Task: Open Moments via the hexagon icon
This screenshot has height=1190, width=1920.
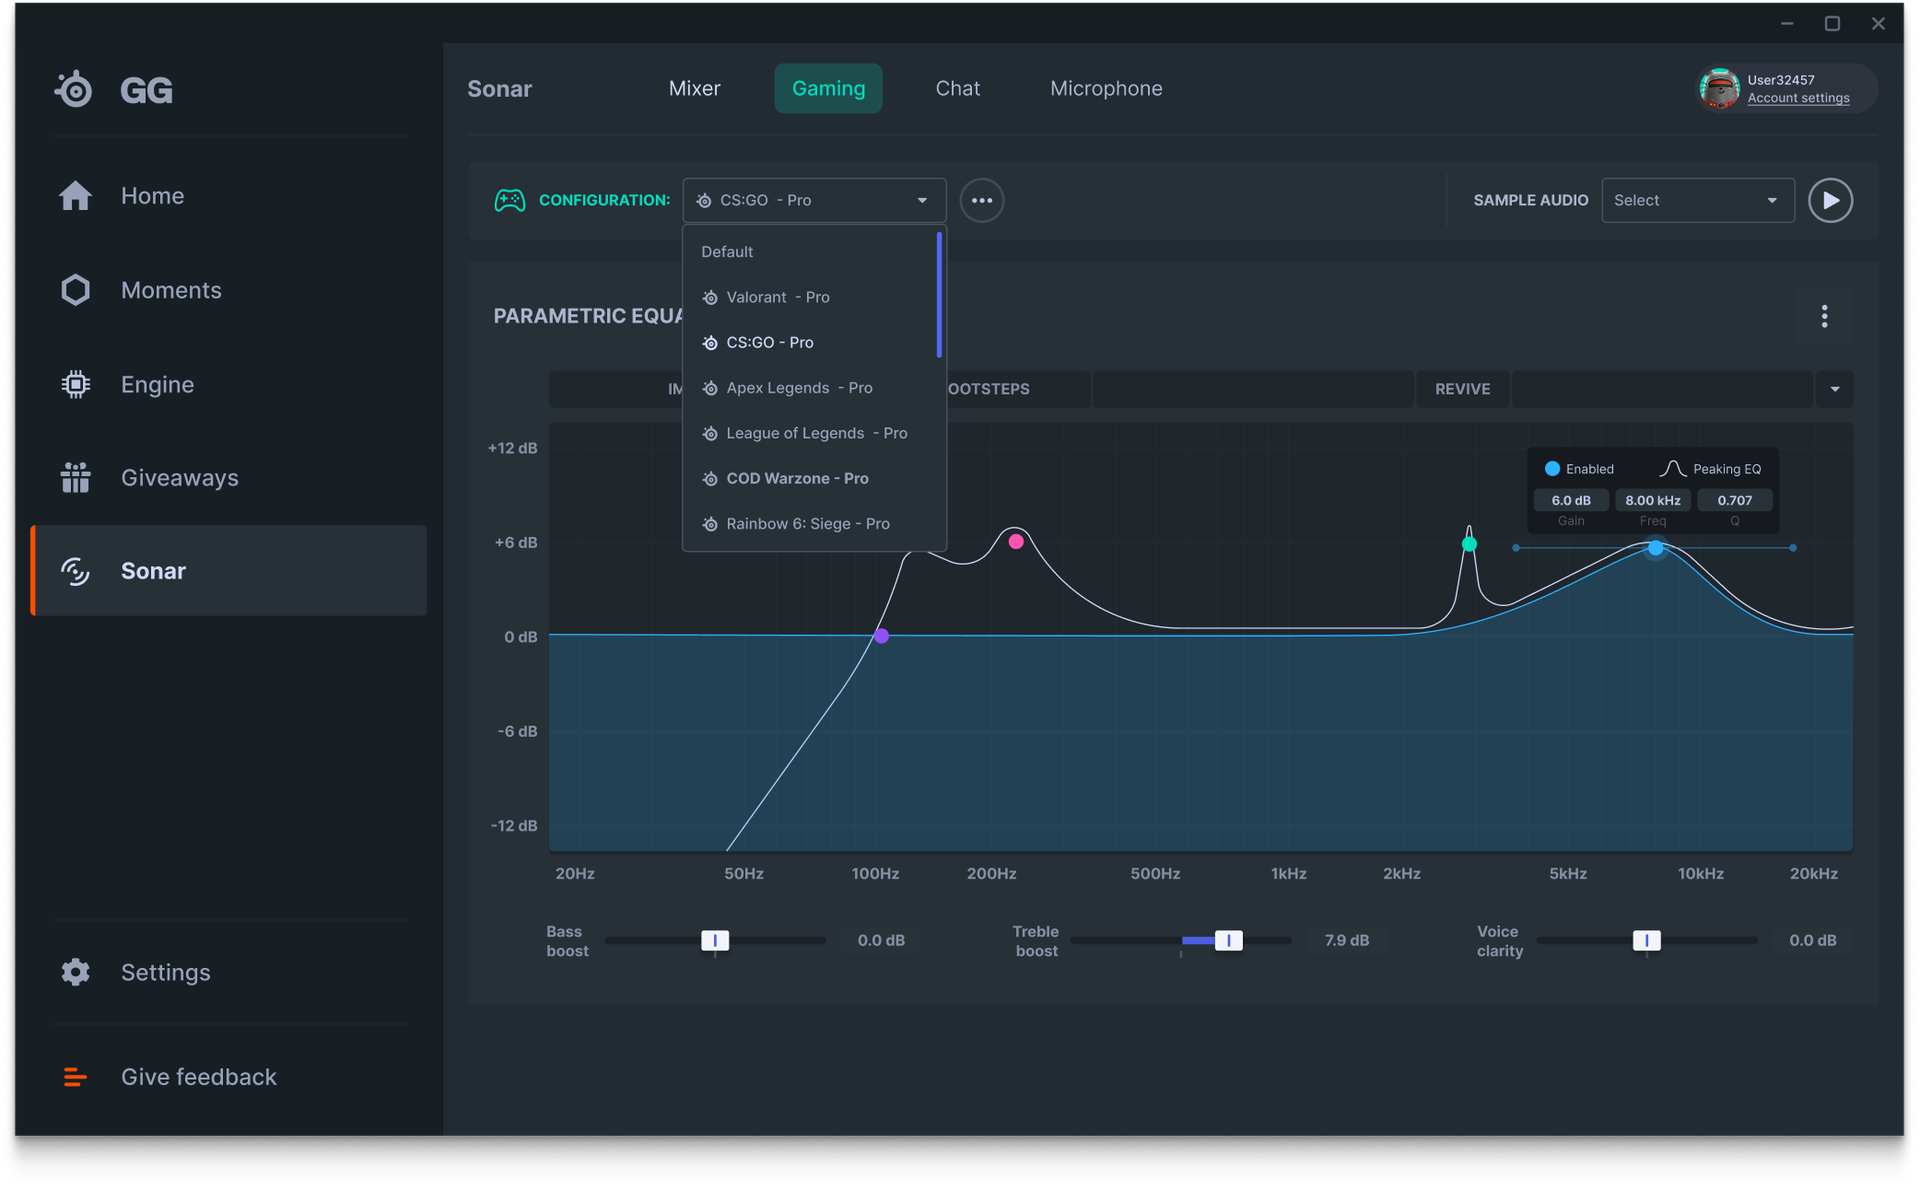Action: [75, 290]
